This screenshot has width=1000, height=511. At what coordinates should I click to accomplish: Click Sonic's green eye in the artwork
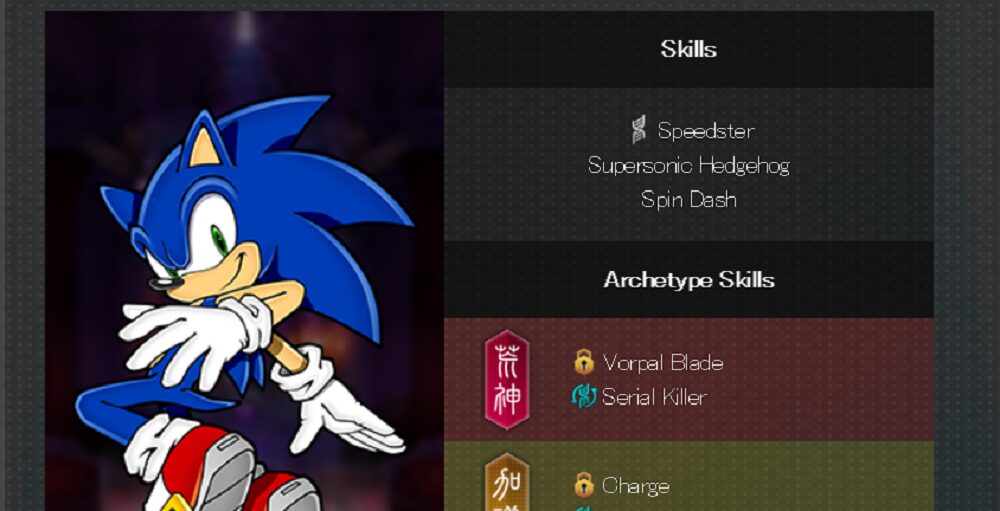click(219, 240)
